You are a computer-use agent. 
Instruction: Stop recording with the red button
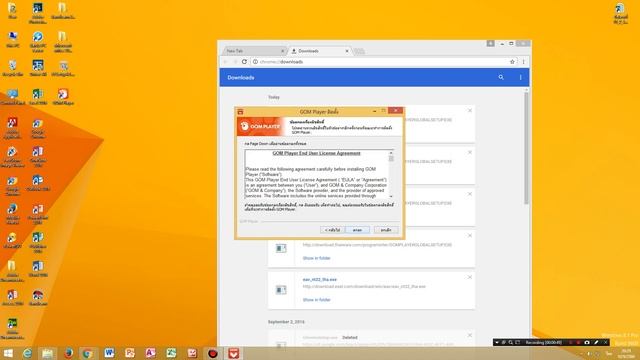tap(578, 342)
